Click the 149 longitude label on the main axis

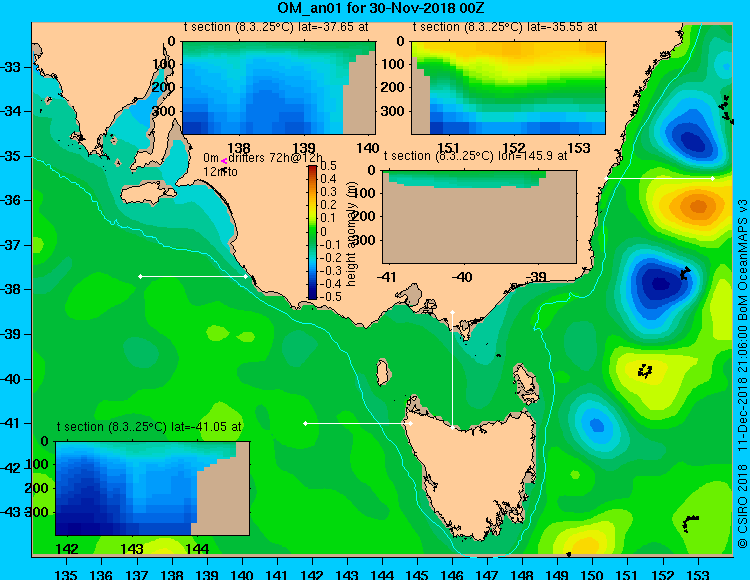(557, 575)
